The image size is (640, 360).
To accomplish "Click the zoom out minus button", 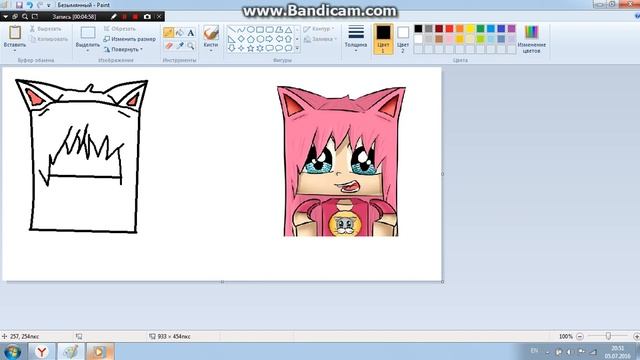I will coord(580,336).
